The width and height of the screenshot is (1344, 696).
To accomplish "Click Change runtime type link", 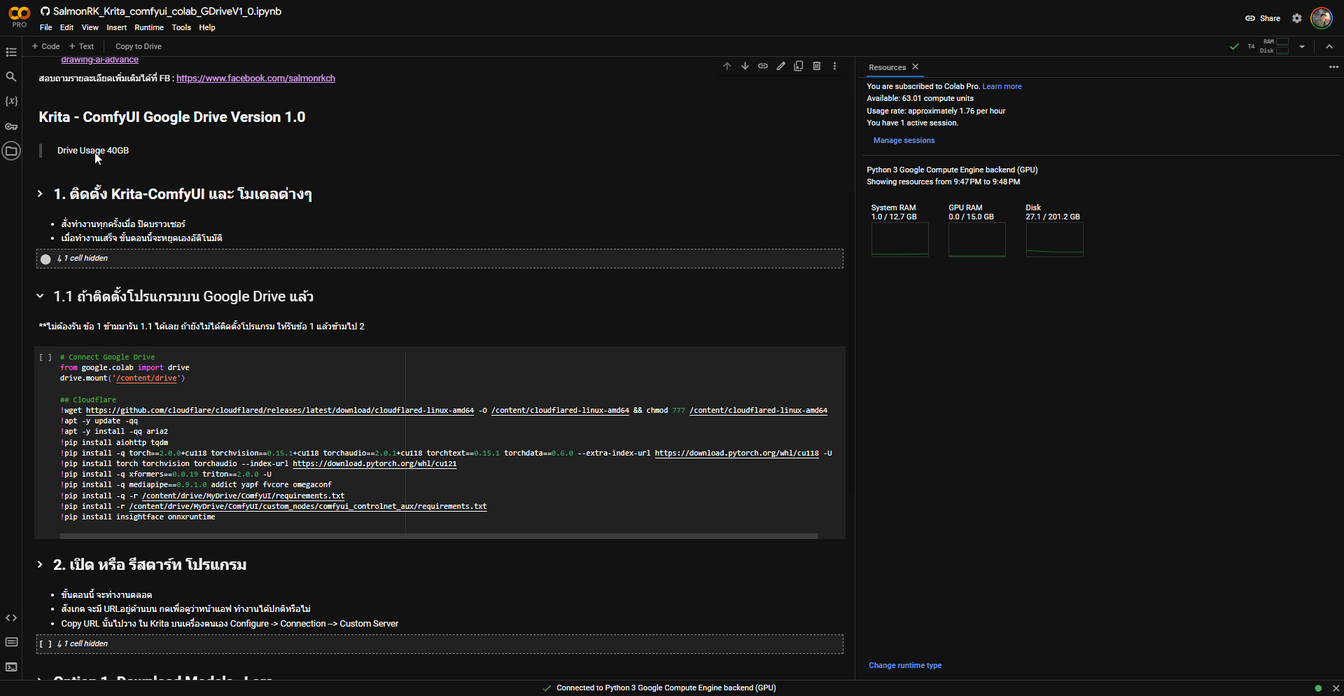I will click(905, 665).
